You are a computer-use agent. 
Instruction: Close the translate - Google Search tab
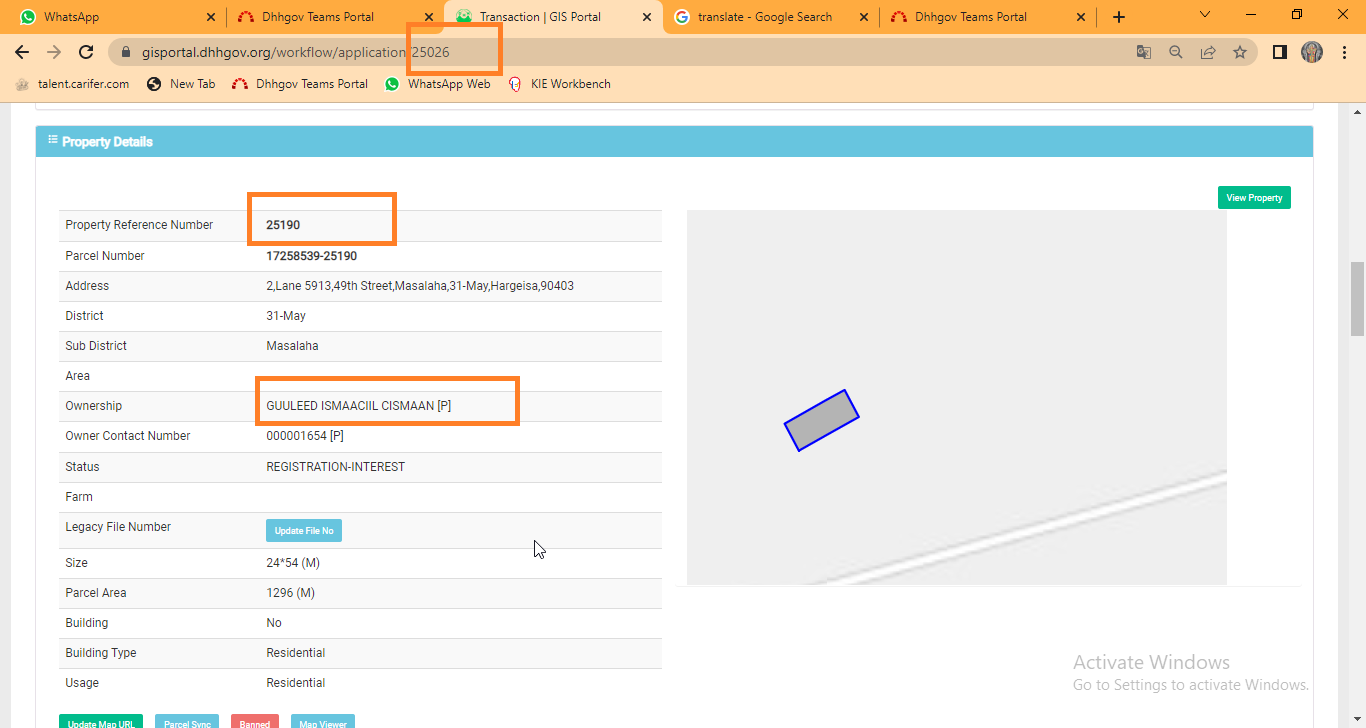click(x=864, y=17)
